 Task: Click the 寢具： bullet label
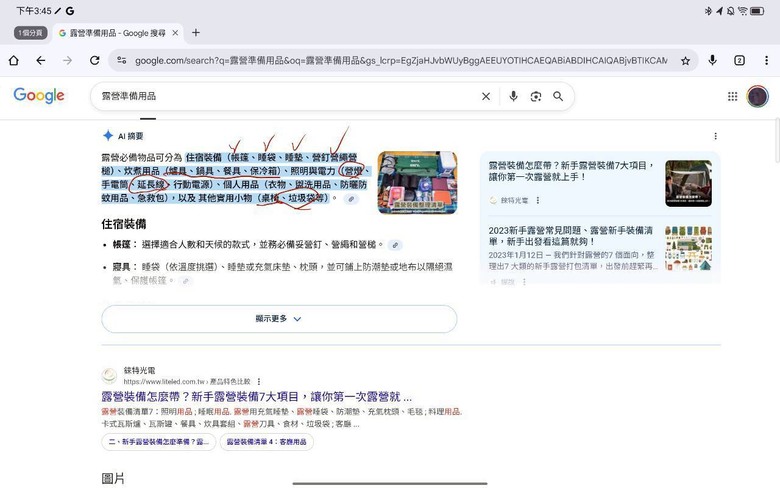125,267
